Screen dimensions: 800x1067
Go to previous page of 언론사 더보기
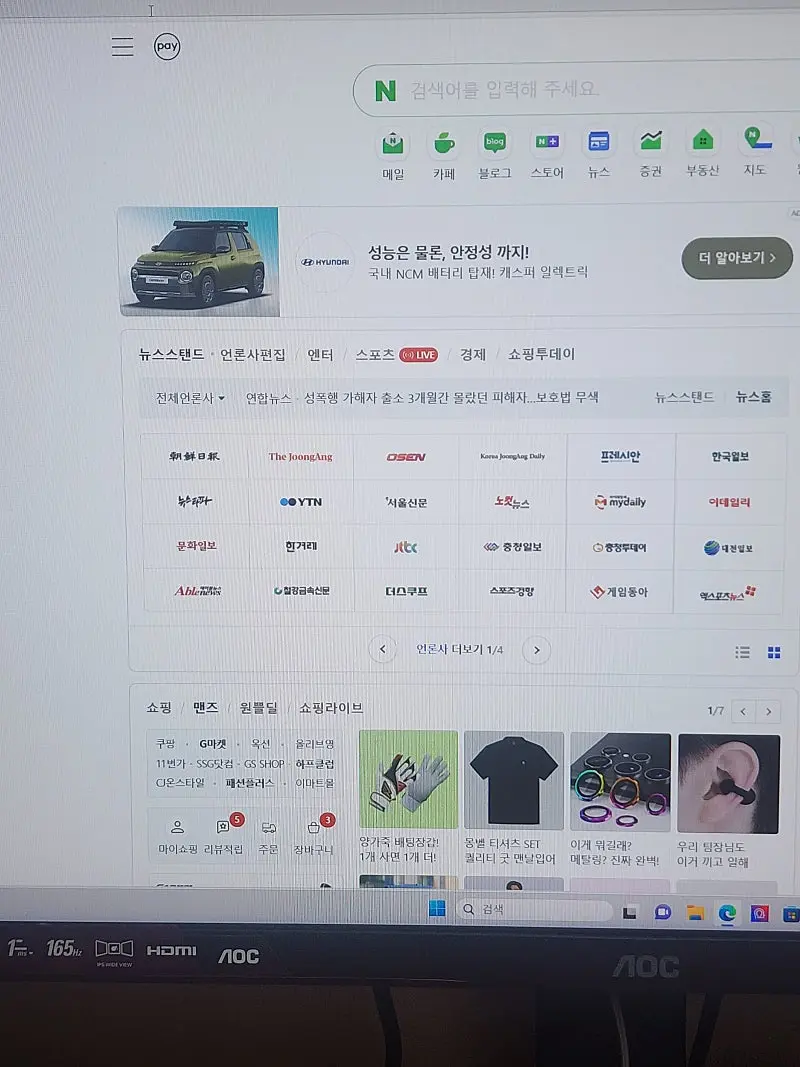[382, 650]
